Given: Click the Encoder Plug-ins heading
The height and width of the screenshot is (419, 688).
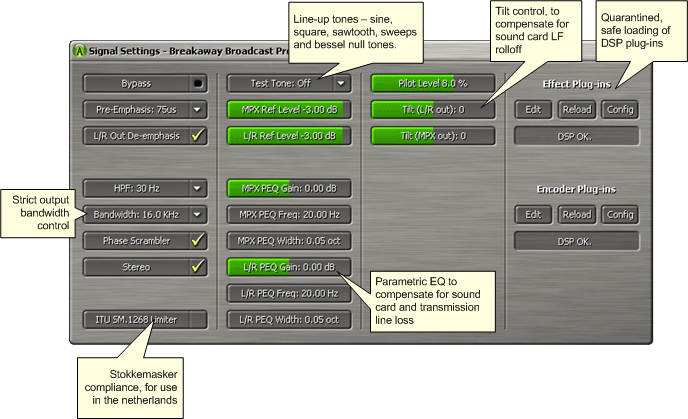Looking at the screenshot, I should pos(576,189).
